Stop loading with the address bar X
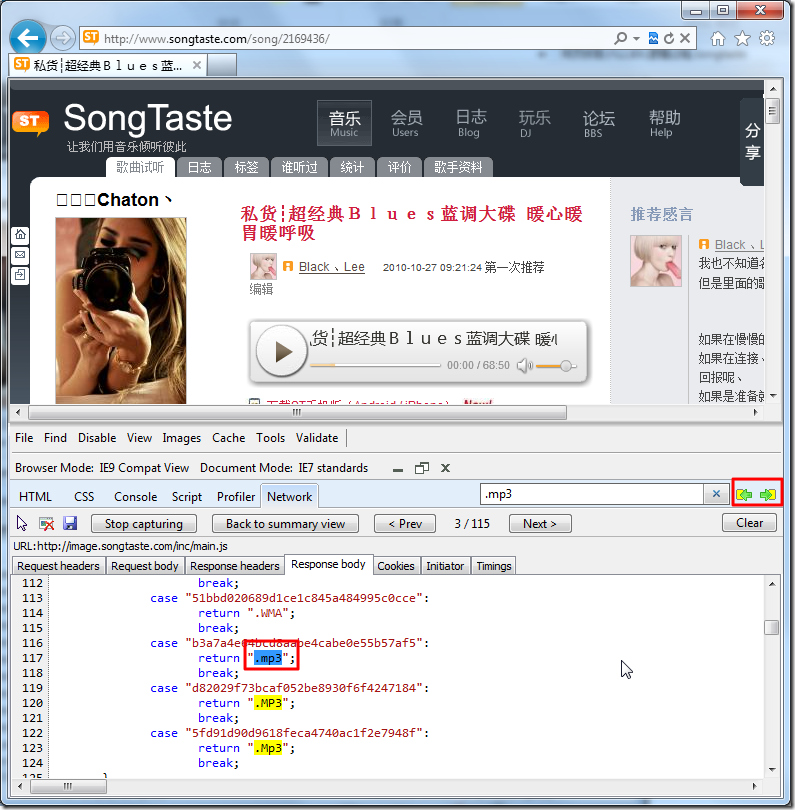 (685, 38)
